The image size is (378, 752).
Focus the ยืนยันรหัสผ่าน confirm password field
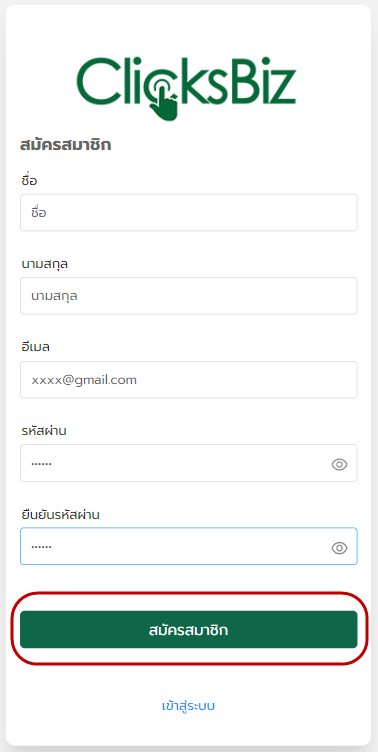(x=189, y=546)
